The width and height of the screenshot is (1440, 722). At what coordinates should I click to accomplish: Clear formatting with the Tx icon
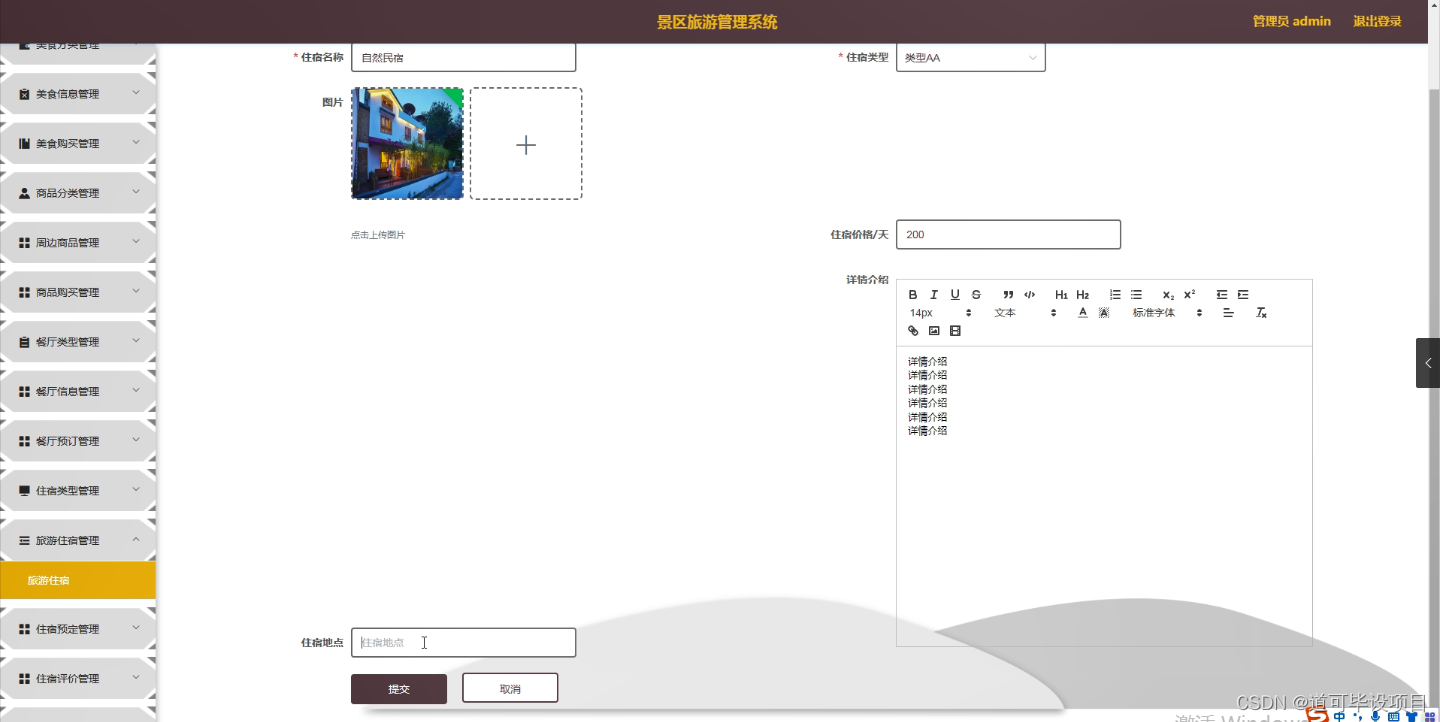pos(1261,312)
